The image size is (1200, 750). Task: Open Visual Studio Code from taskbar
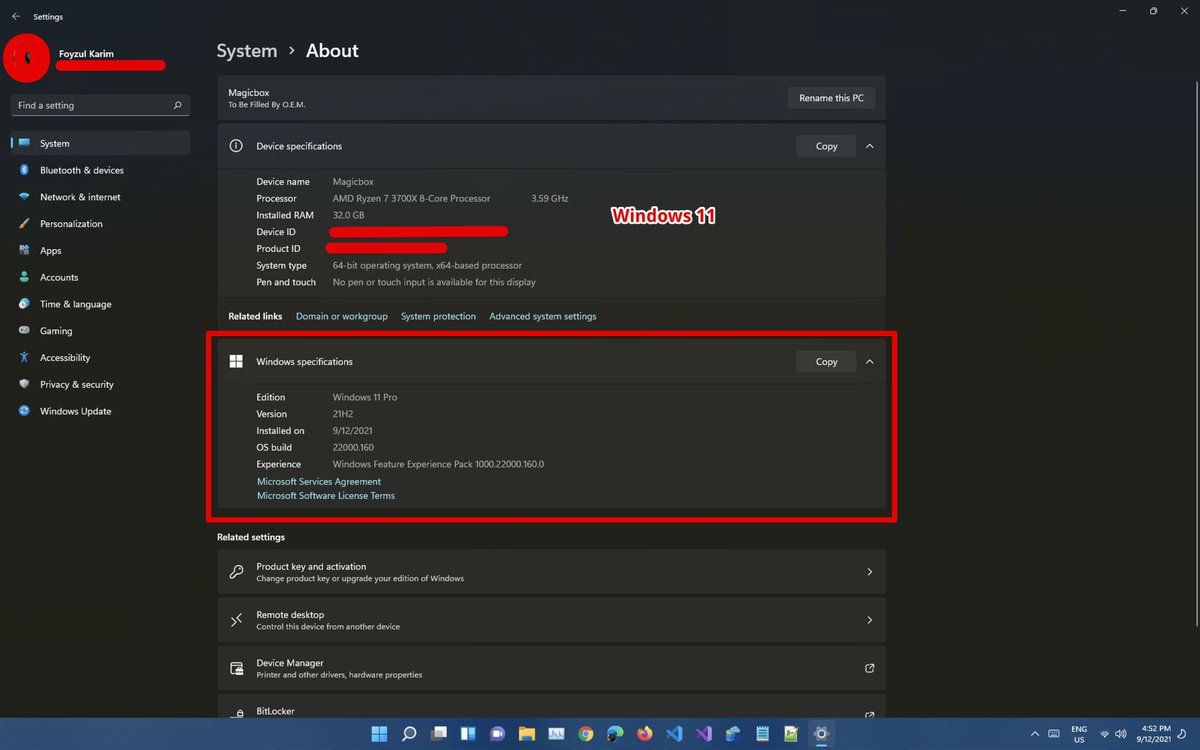(674, 734)
